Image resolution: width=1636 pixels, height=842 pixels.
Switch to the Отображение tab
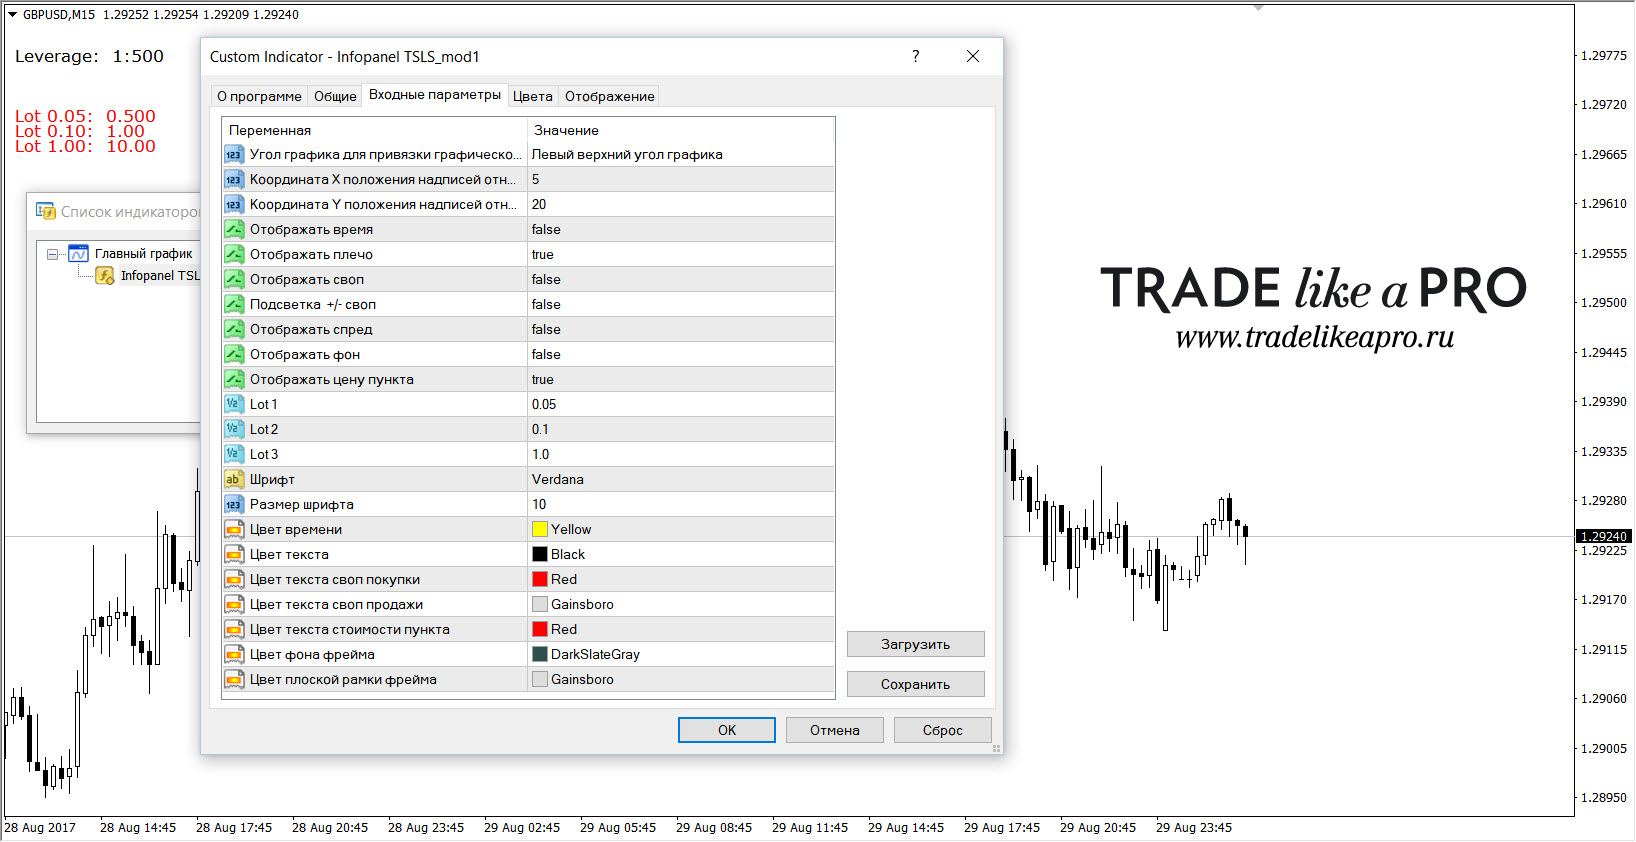[610, 97]
